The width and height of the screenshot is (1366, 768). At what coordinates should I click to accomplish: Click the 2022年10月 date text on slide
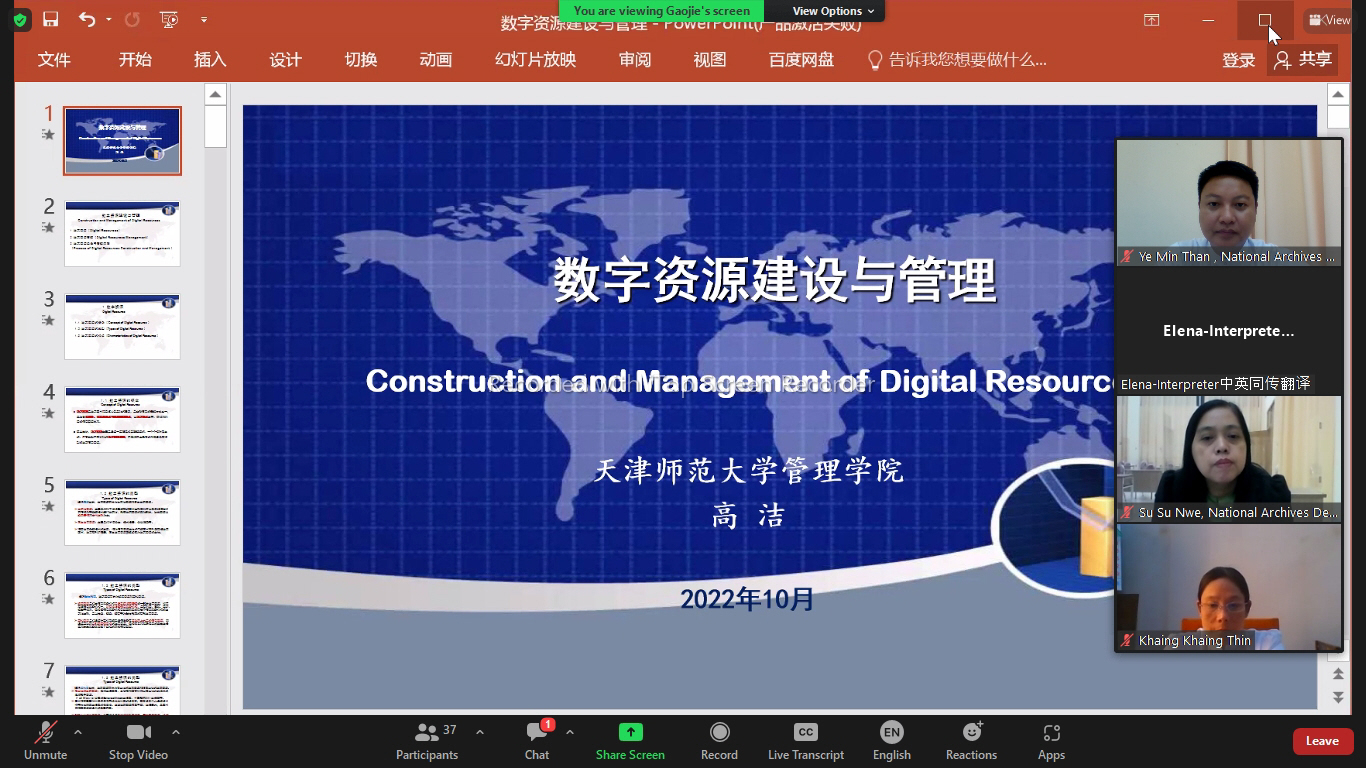point(747,599)
